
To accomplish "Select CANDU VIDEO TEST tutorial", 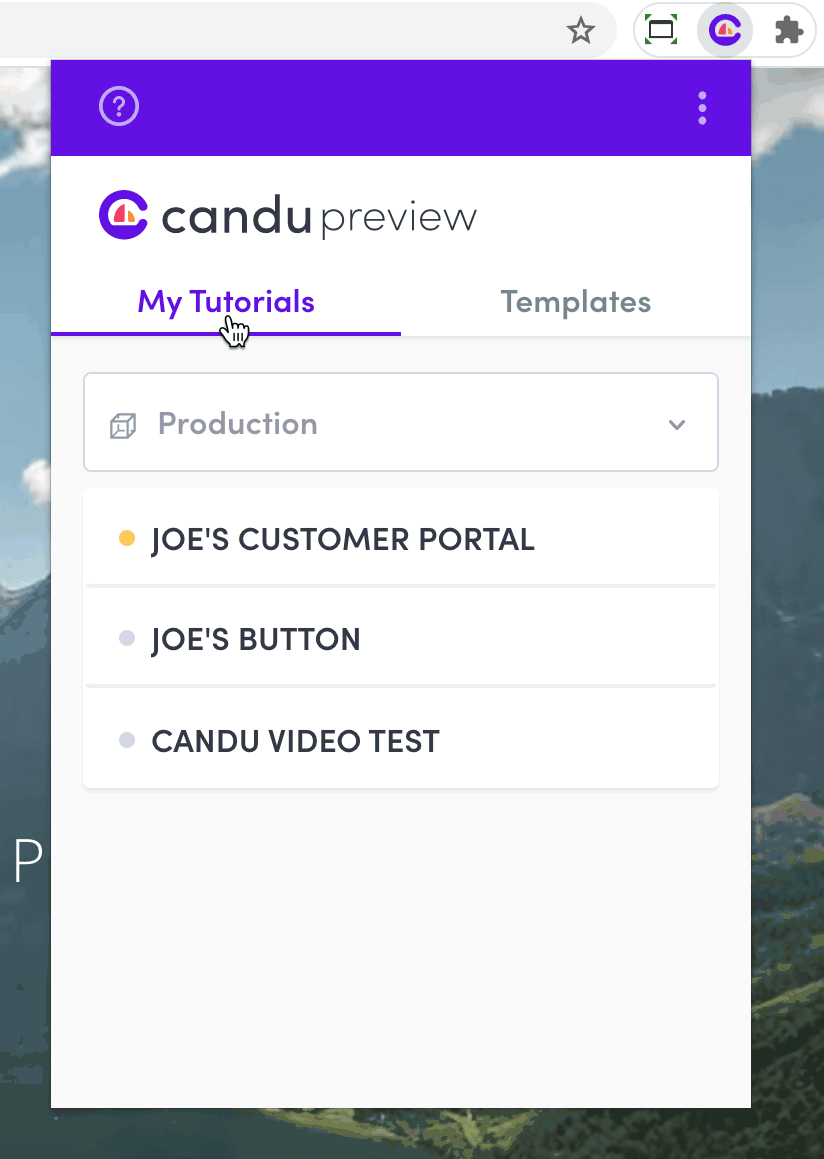I will coord(295,742).
